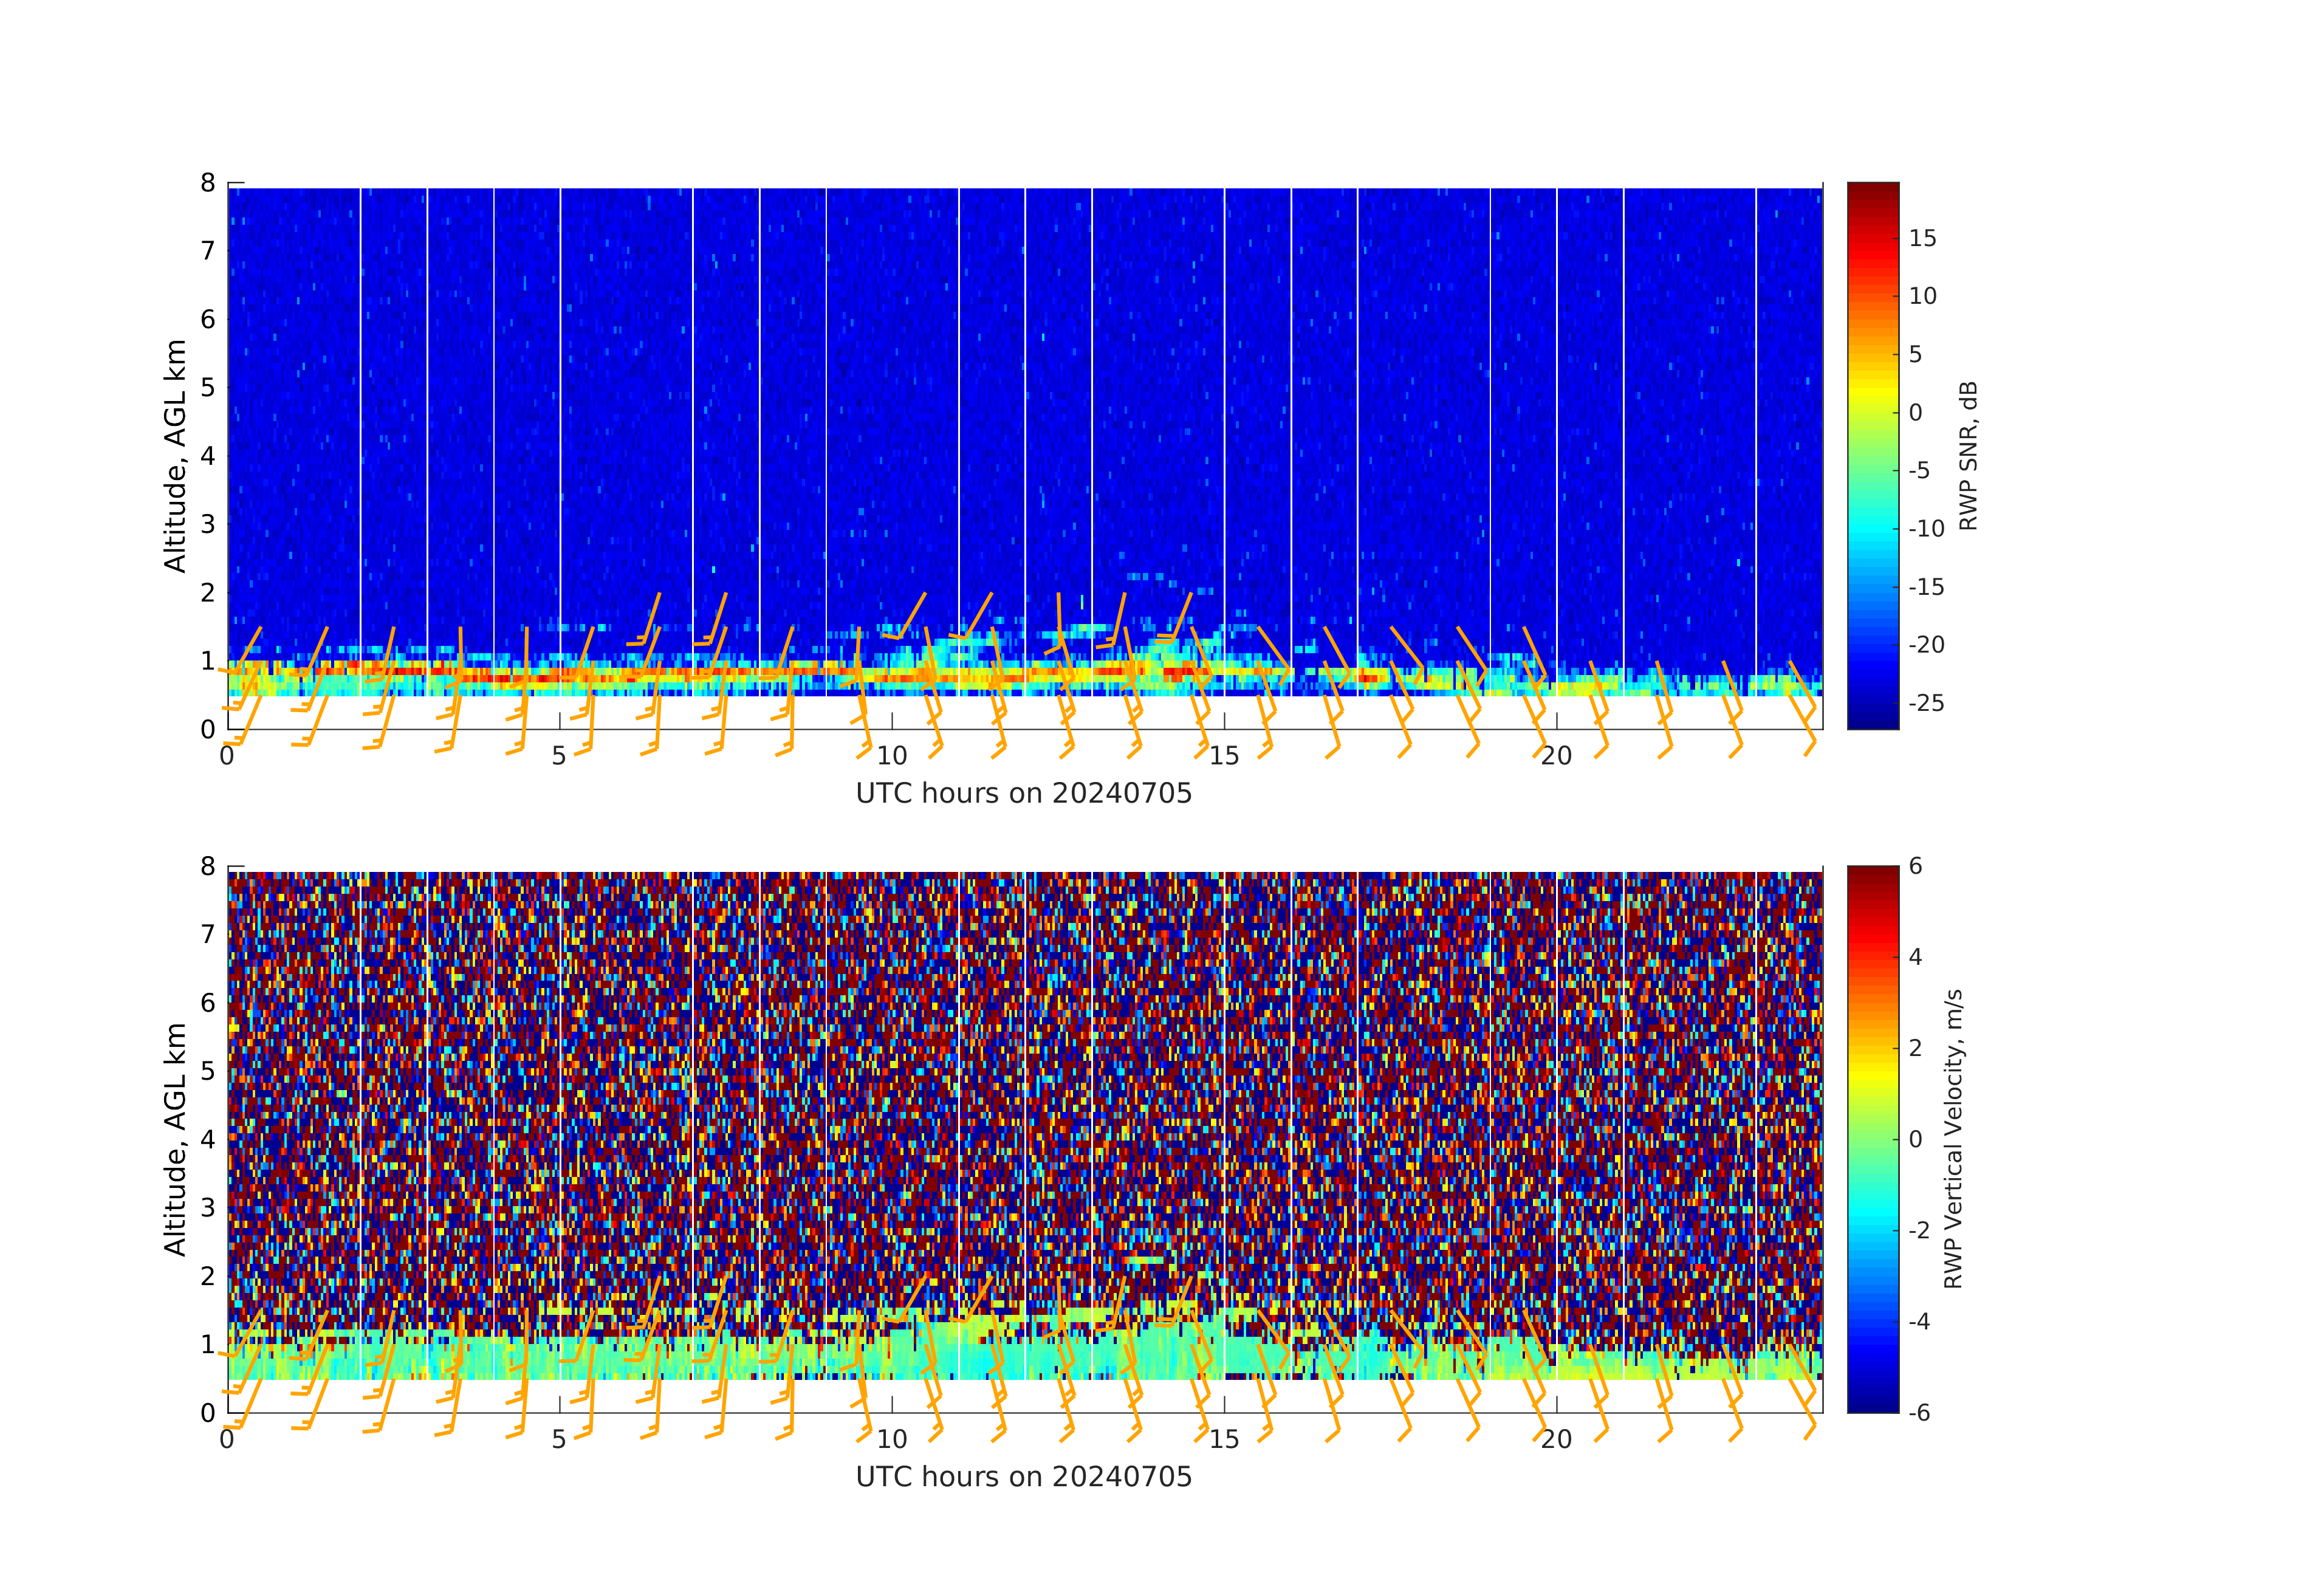
Task: Click the bottom plot's Vertical Velocity colorbar
Action: point(1872,1138)
